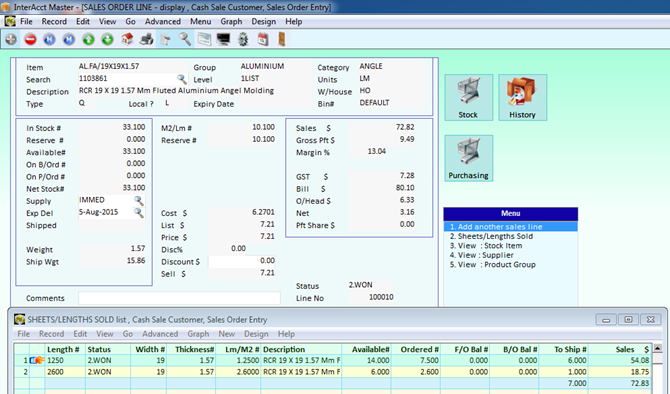Open the Help menu in main window

coord(294,21)
